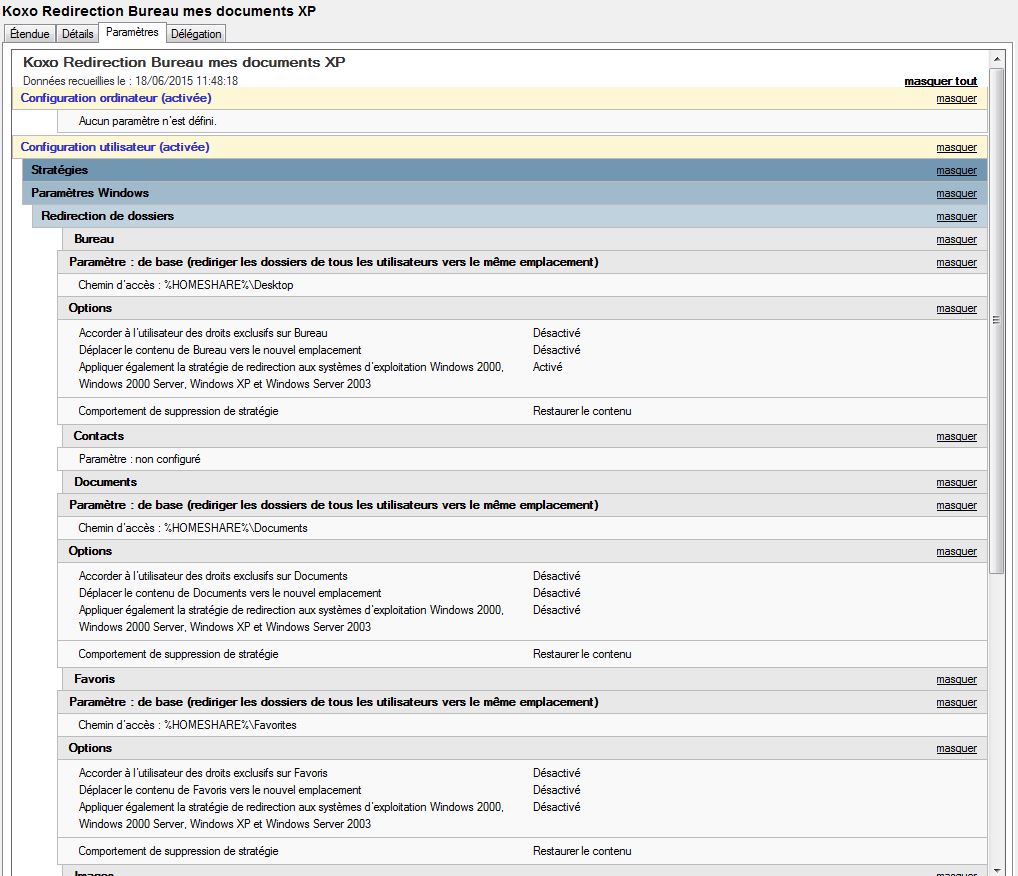This screenshot has height=876, width=1018.
Task: Click 'Déplacer le contenu de Documents vers le nouvel emplacement'
Action: point(230,593)
